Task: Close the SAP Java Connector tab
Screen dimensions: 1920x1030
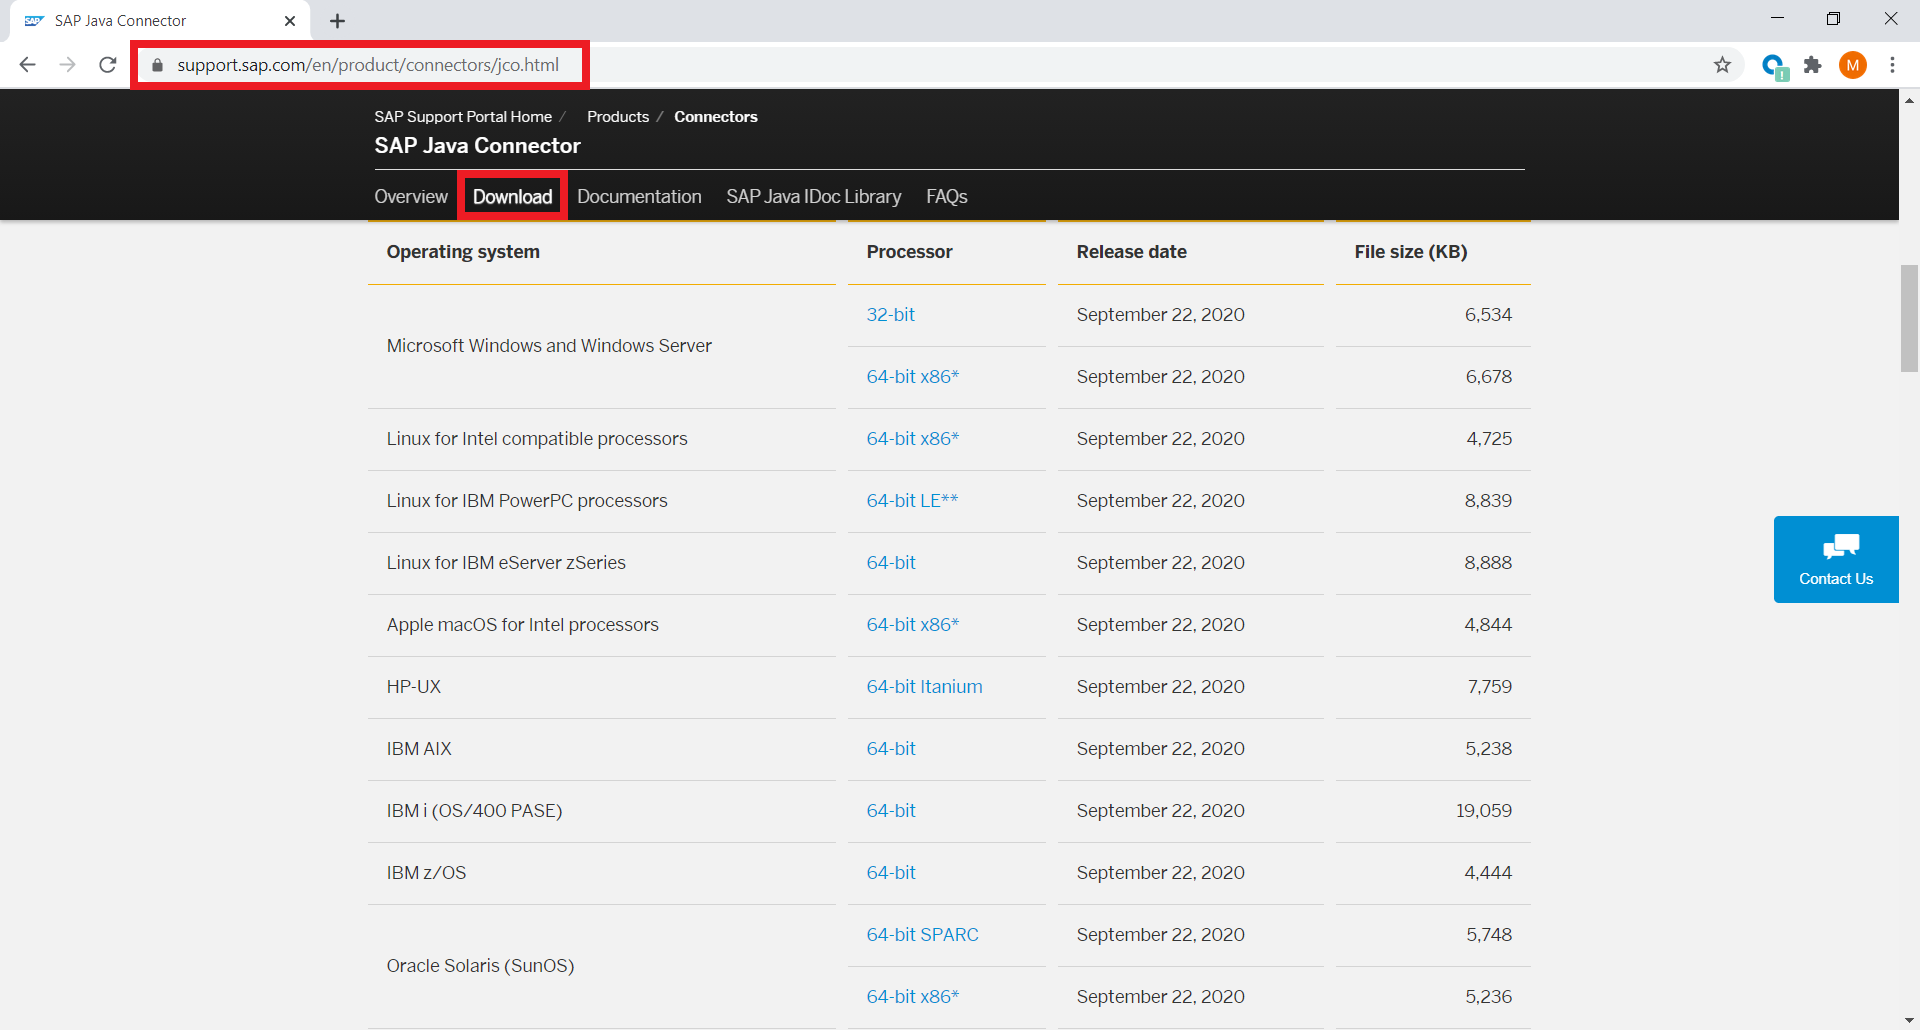Action: pos(290,21)
